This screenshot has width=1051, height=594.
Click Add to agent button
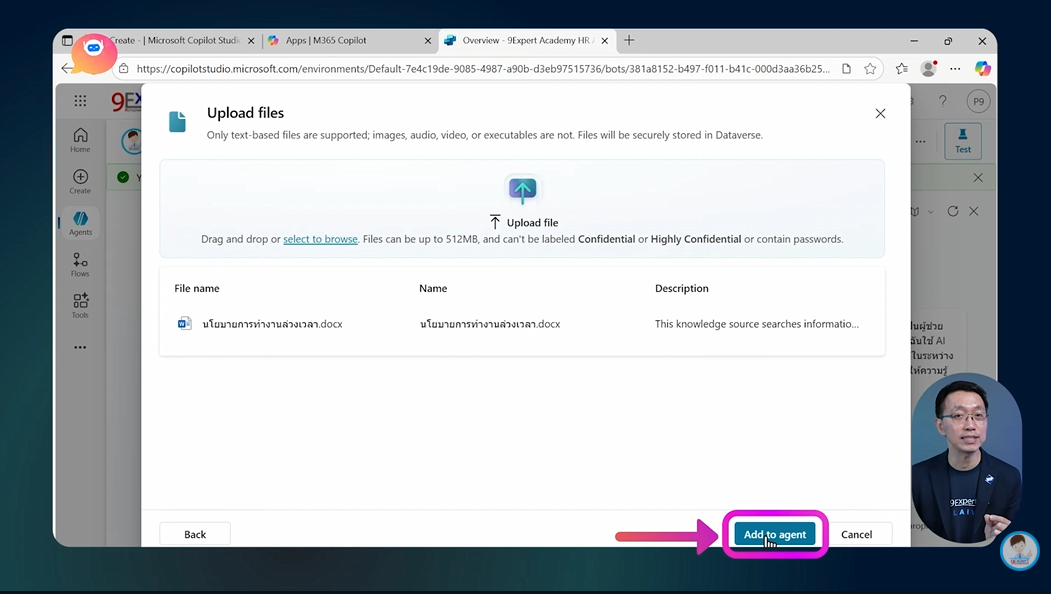click(775, 533)
